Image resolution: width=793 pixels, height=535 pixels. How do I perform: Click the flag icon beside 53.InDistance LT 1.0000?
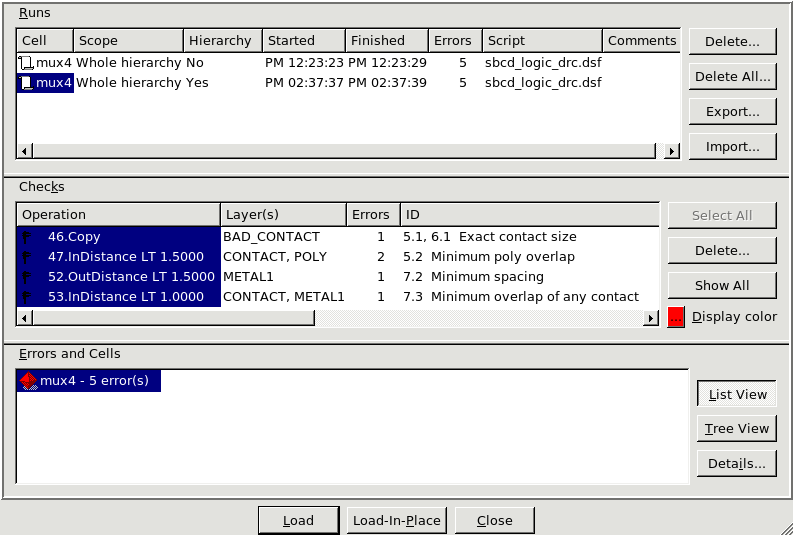27,297
